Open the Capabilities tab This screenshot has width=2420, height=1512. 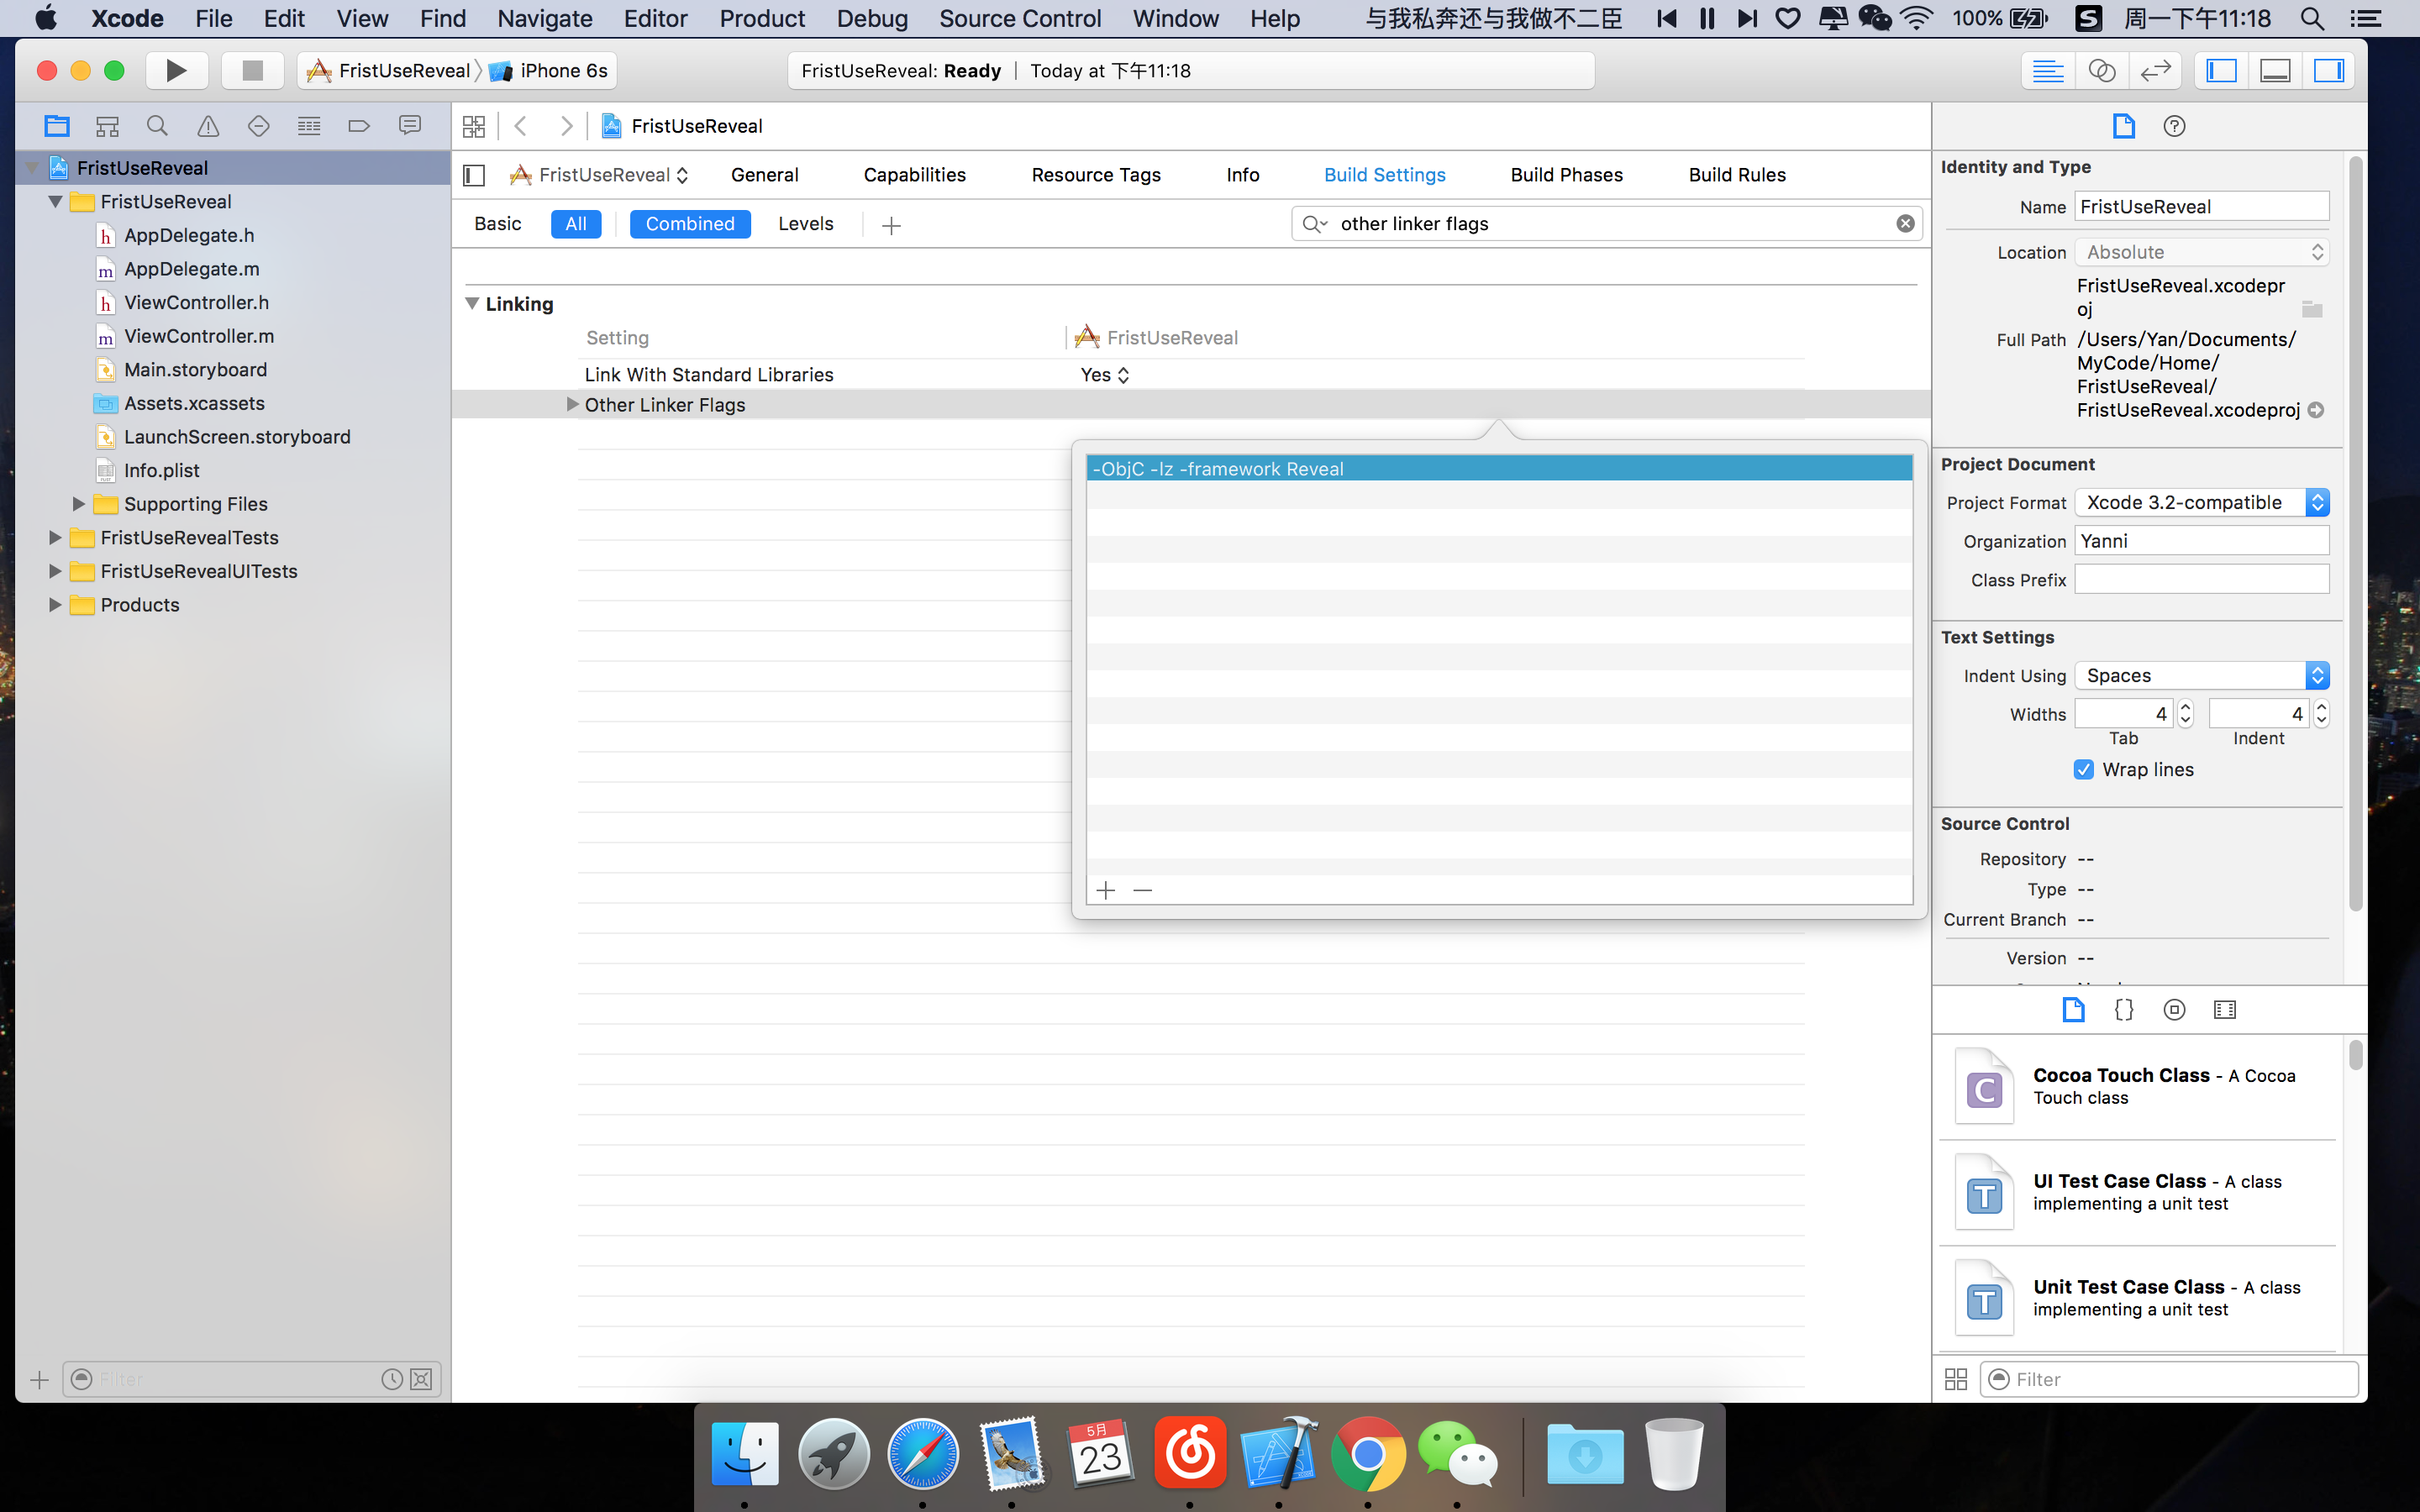(x=915, y=175)
